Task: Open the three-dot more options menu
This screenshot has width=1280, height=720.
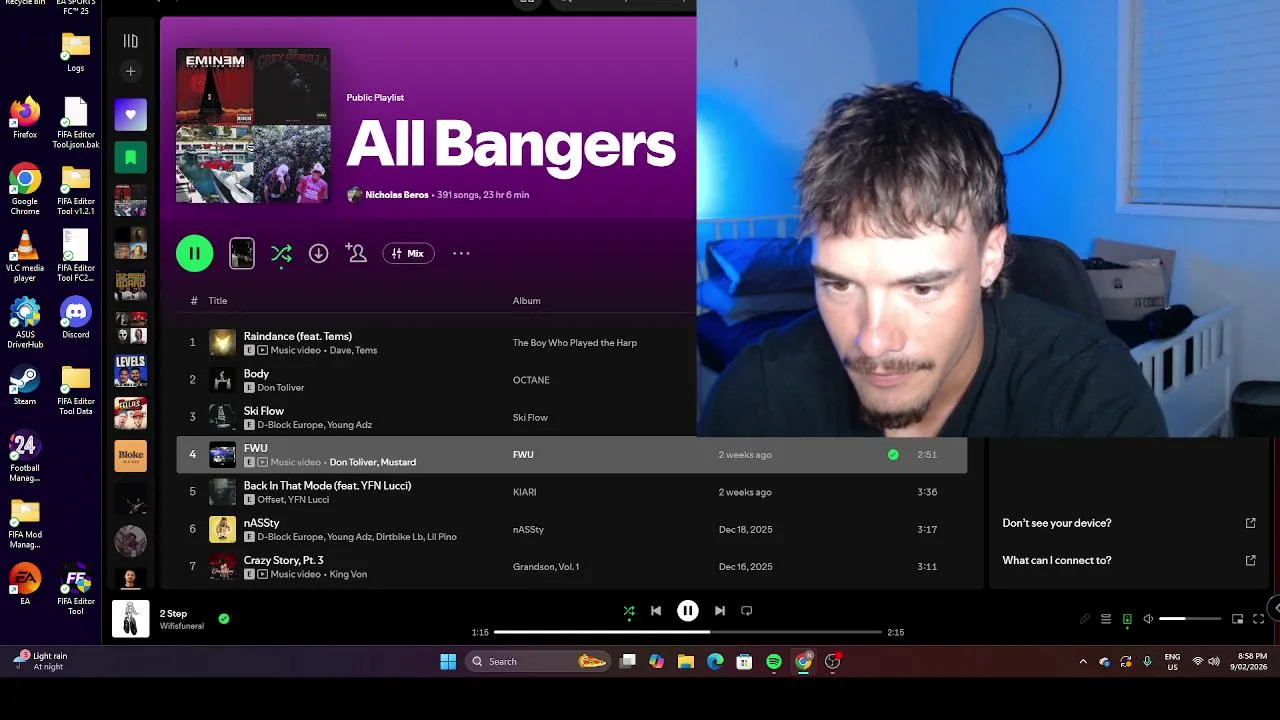Action: point(461,253)
